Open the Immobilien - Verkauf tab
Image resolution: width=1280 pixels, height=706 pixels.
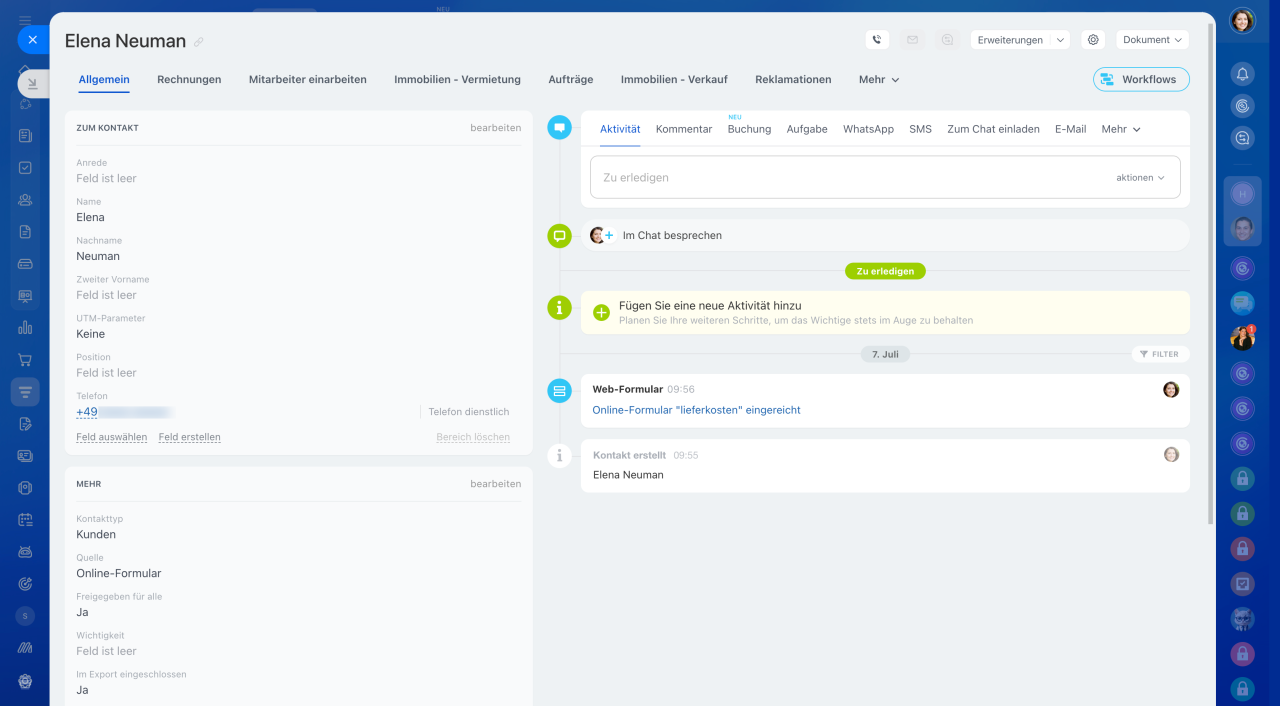tap(674, 79)
